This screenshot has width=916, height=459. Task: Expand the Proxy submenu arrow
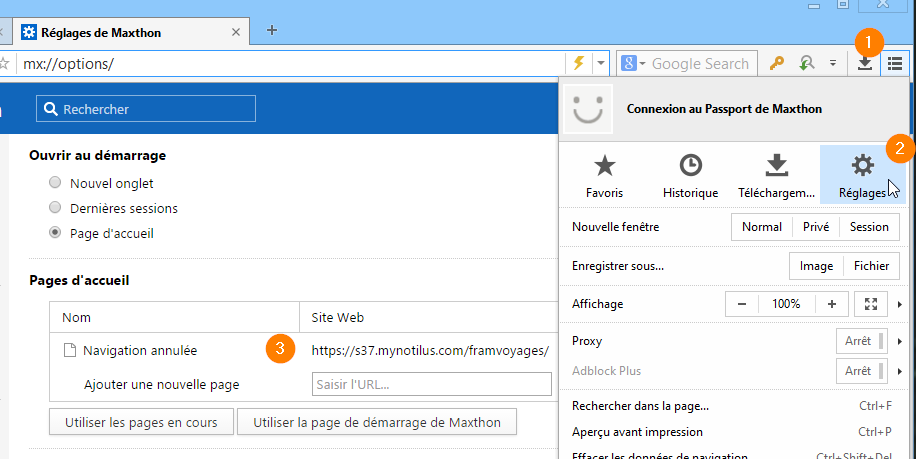(x=900, y=341)
